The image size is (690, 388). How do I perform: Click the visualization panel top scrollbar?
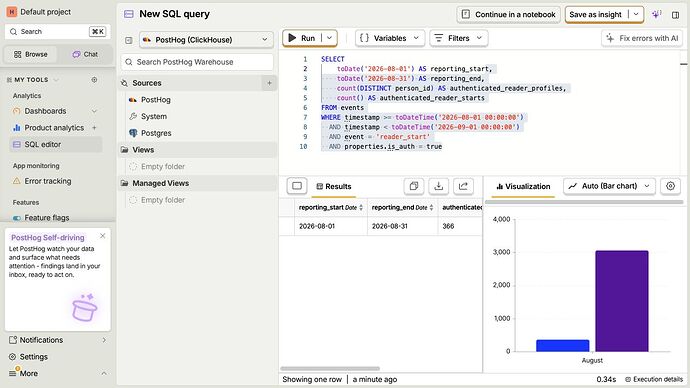[584, 202]
